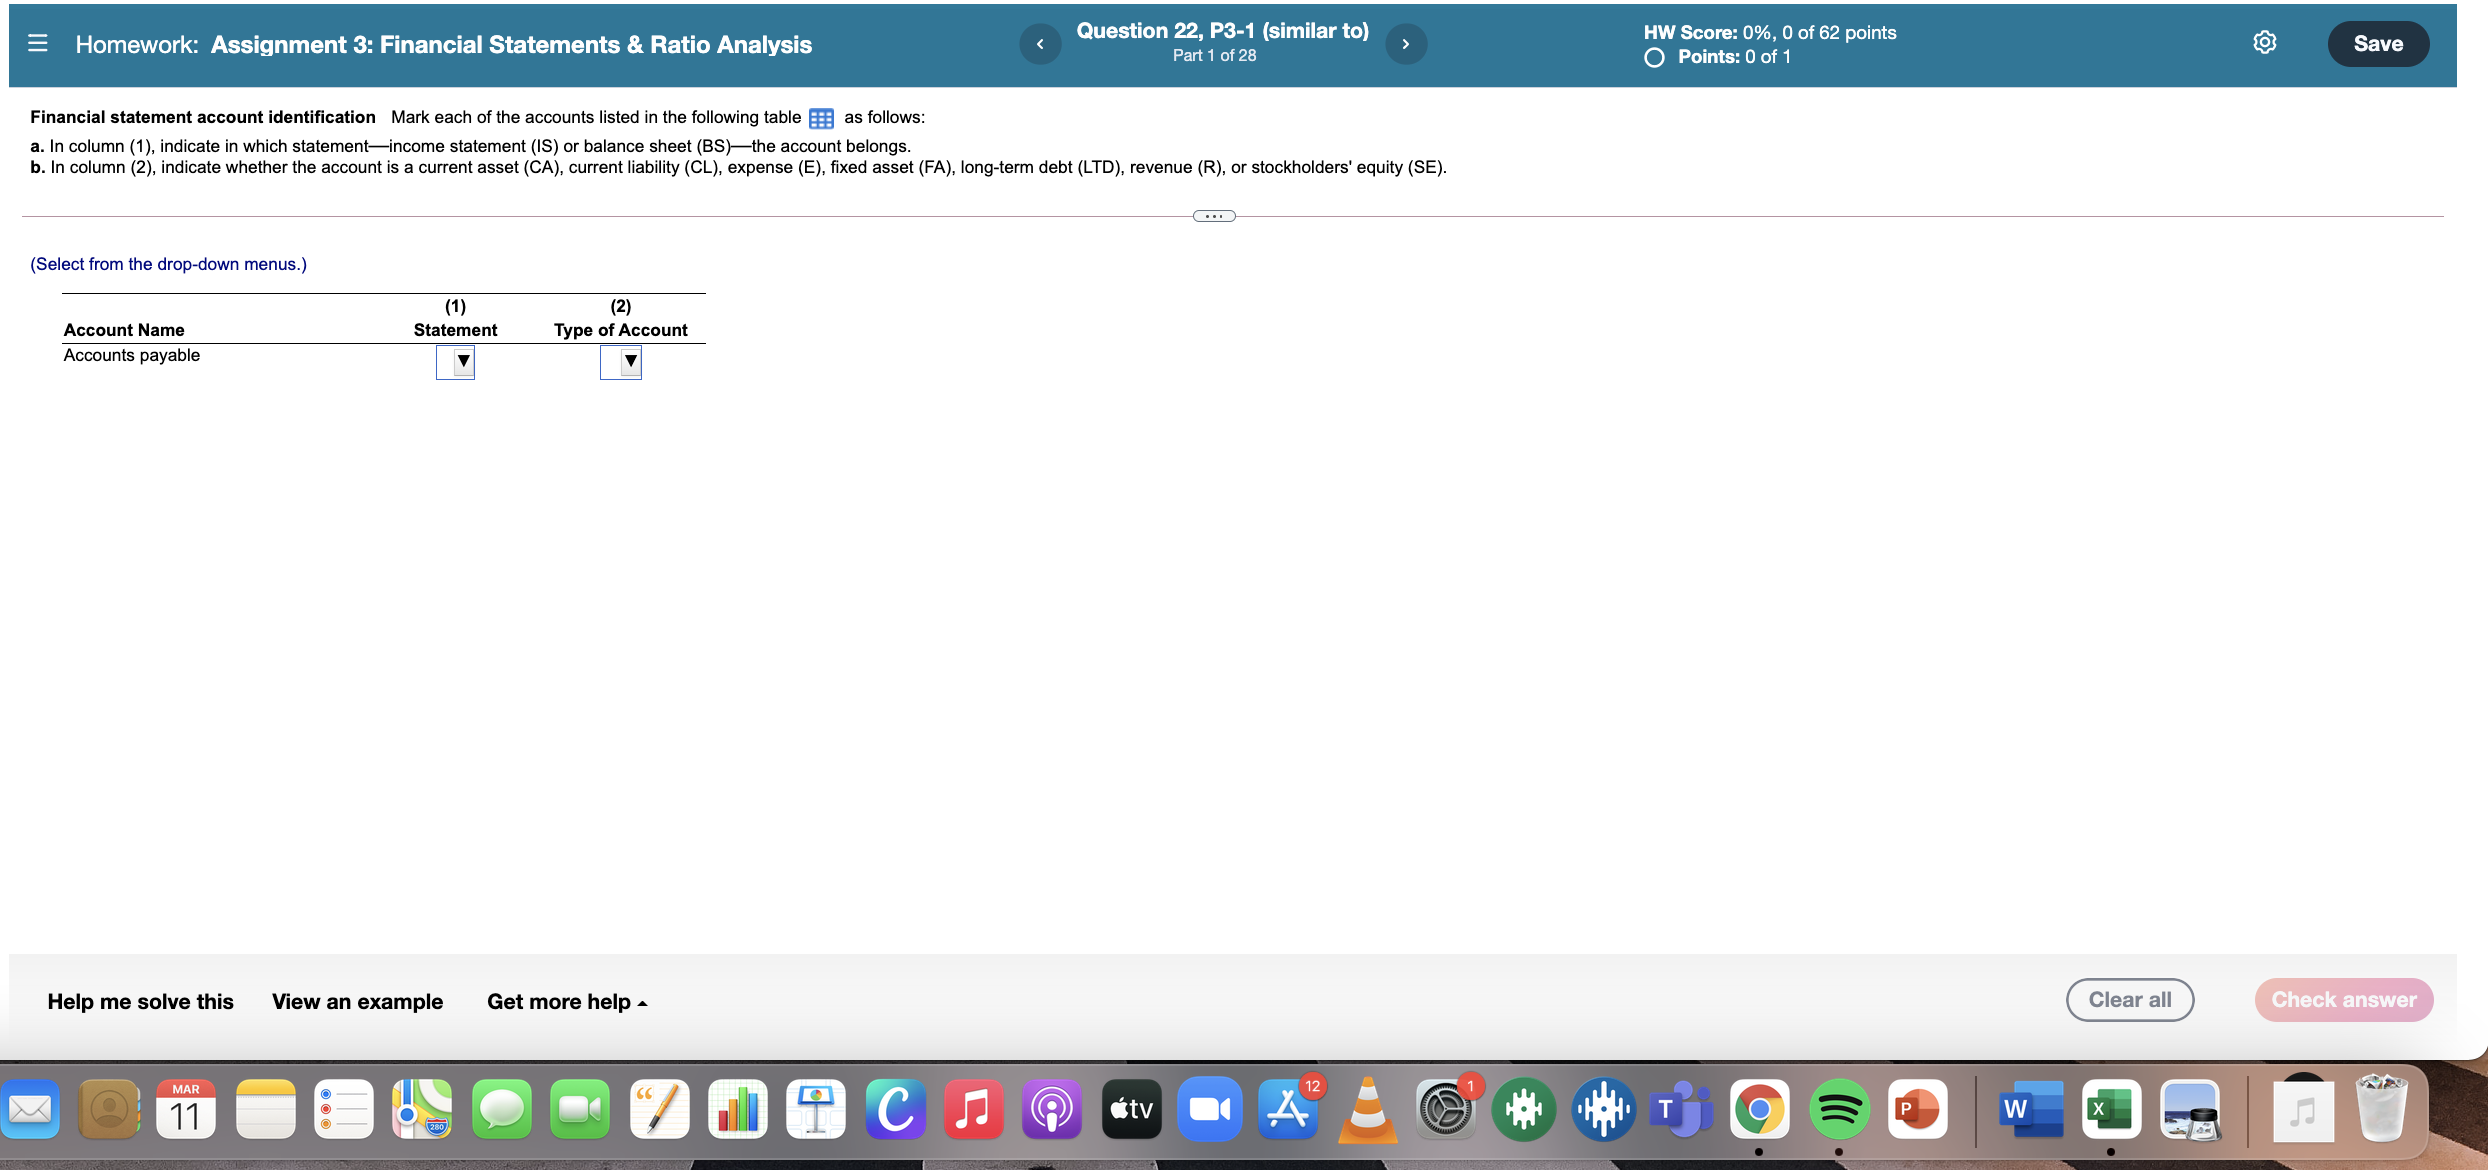The height and width of the screenshot is (1170, 2488).
Task: Navigate to the next question part
Action: (1405, 43)
